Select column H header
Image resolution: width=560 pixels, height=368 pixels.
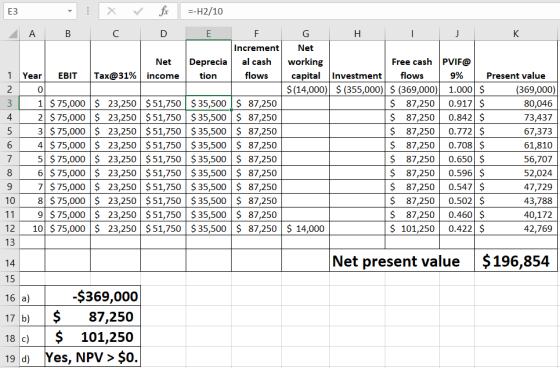[x=357, y=34]
